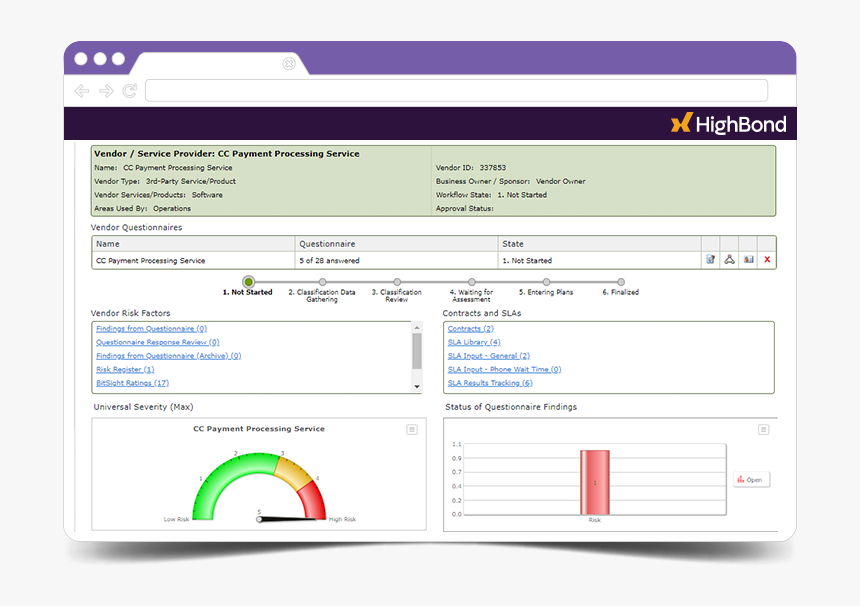
Task: Select the '2. Classification Data Gathering' step marker
Action: [322, 282]
